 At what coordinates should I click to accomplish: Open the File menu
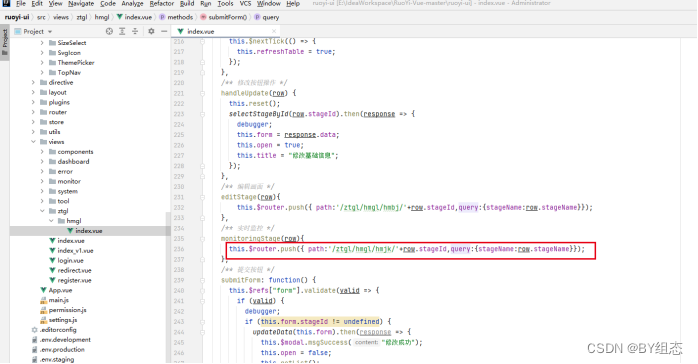point(21,4)
